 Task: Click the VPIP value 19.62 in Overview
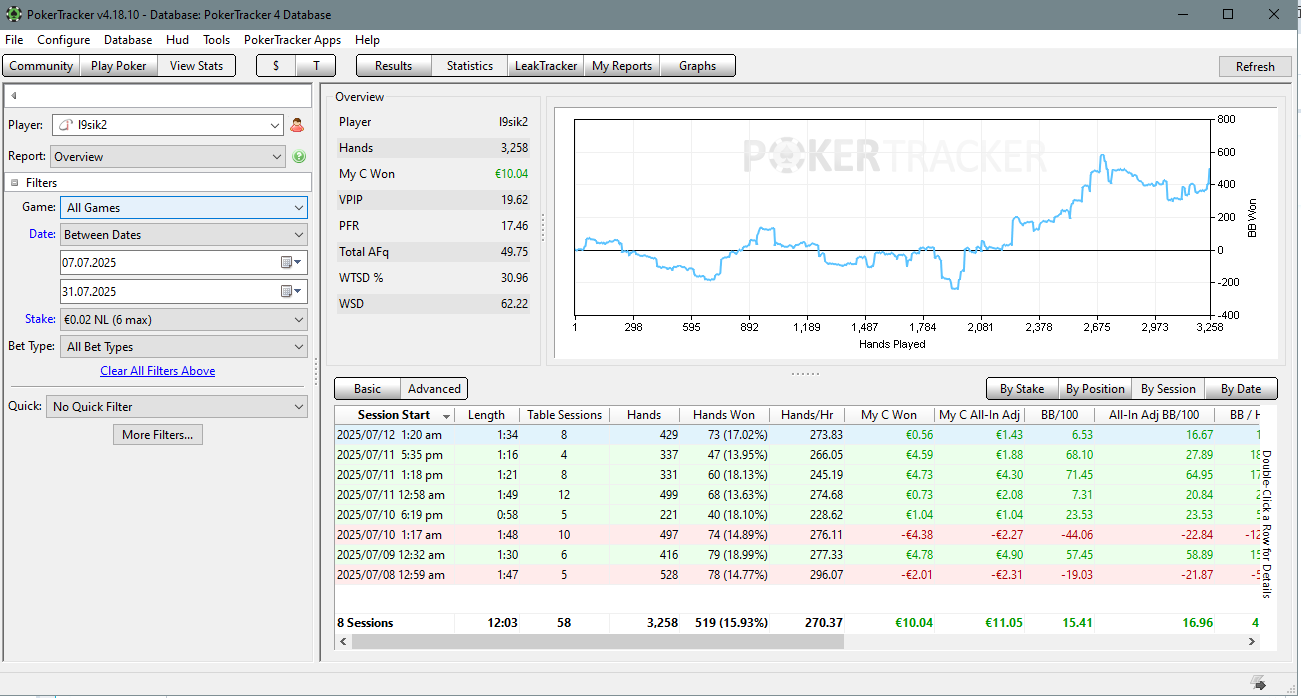tap(514, 200)
